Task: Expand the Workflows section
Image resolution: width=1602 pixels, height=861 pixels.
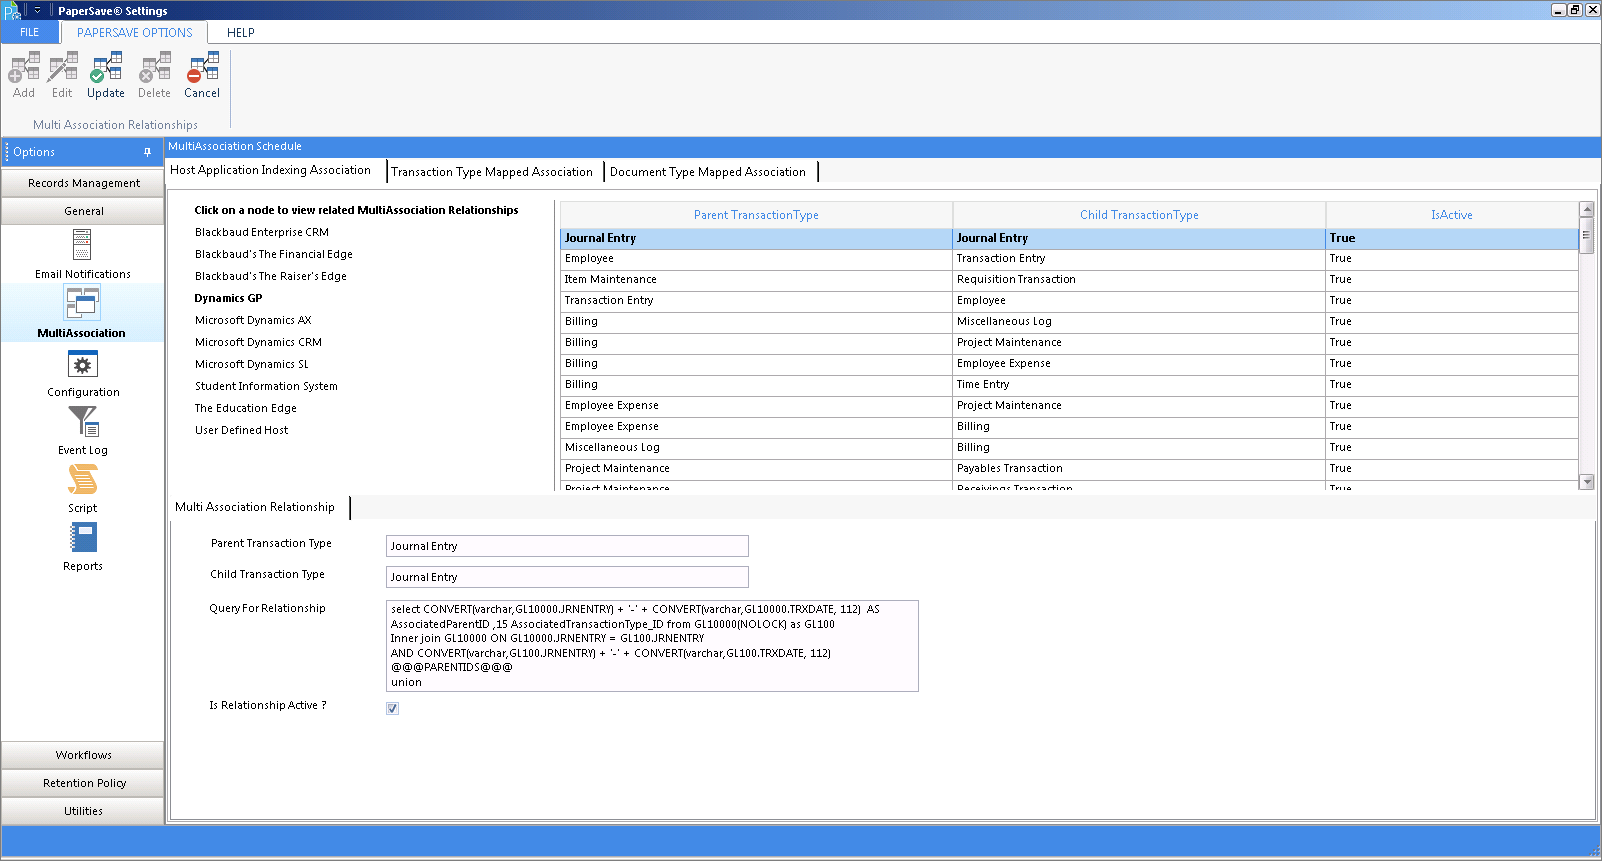Action: [x=83, y=755]
